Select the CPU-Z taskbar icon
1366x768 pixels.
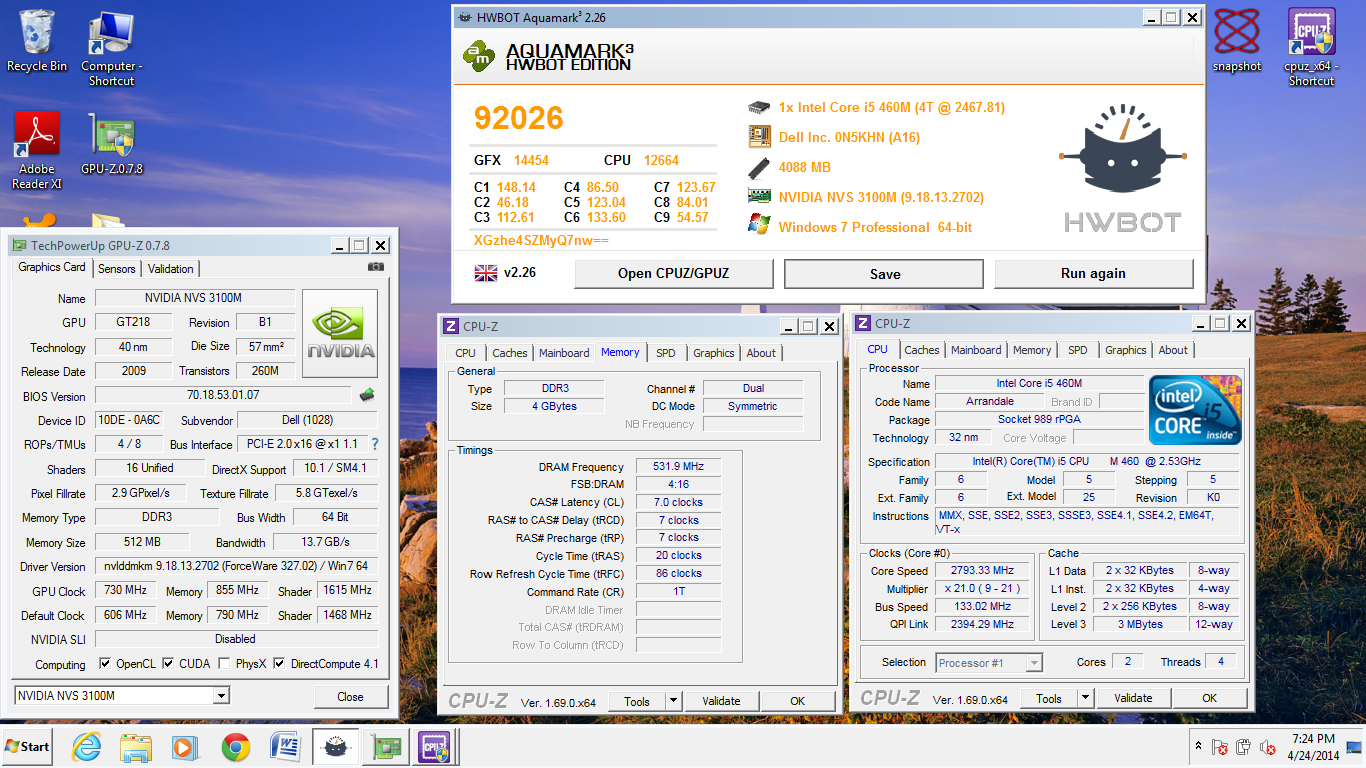(x=434, y=746)
